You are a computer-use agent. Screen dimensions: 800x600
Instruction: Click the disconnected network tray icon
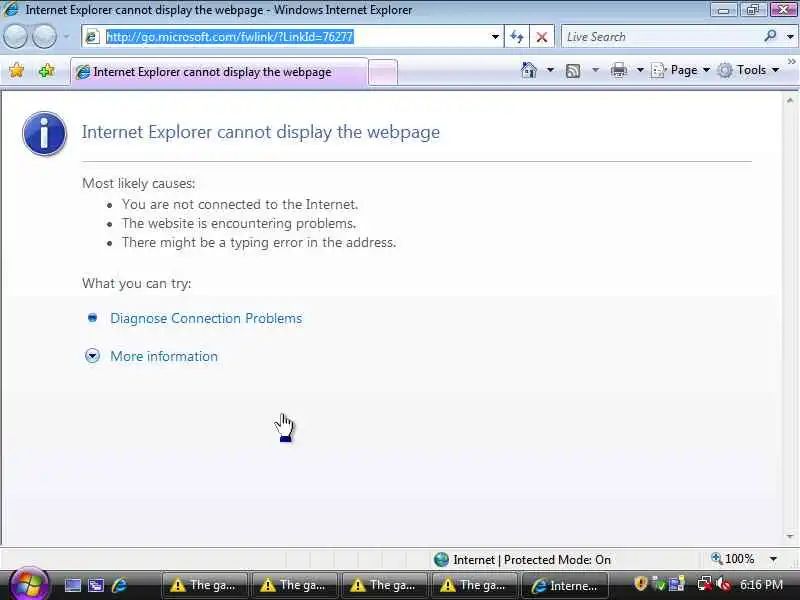coord(705,584)
